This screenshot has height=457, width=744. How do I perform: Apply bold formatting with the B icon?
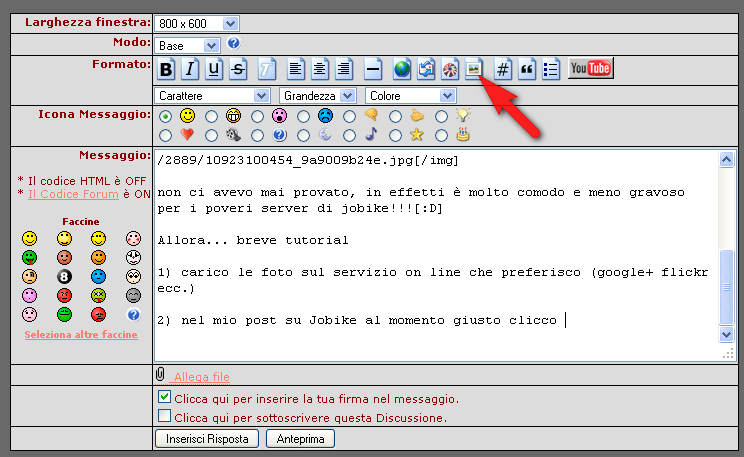(166, 70)
